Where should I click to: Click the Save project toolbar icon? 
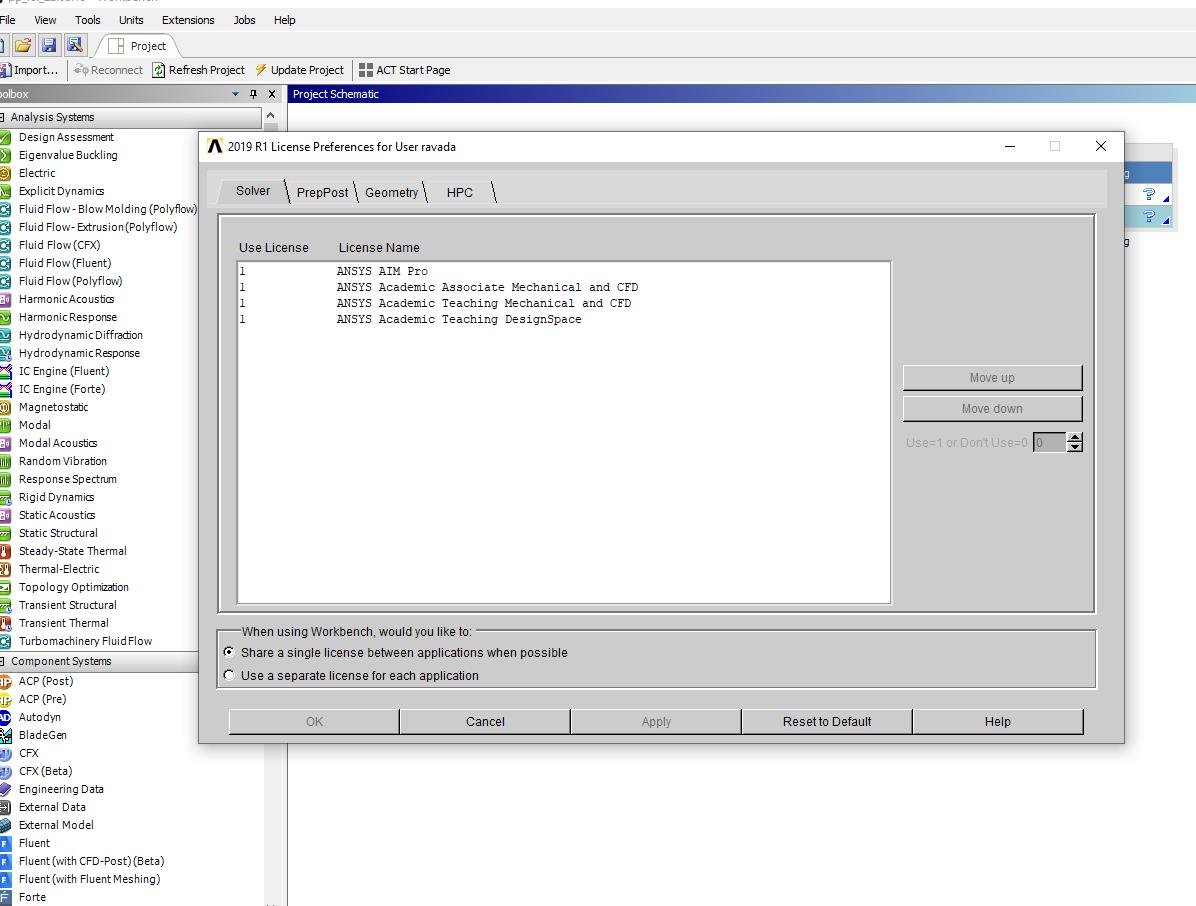tap(49, 46)
